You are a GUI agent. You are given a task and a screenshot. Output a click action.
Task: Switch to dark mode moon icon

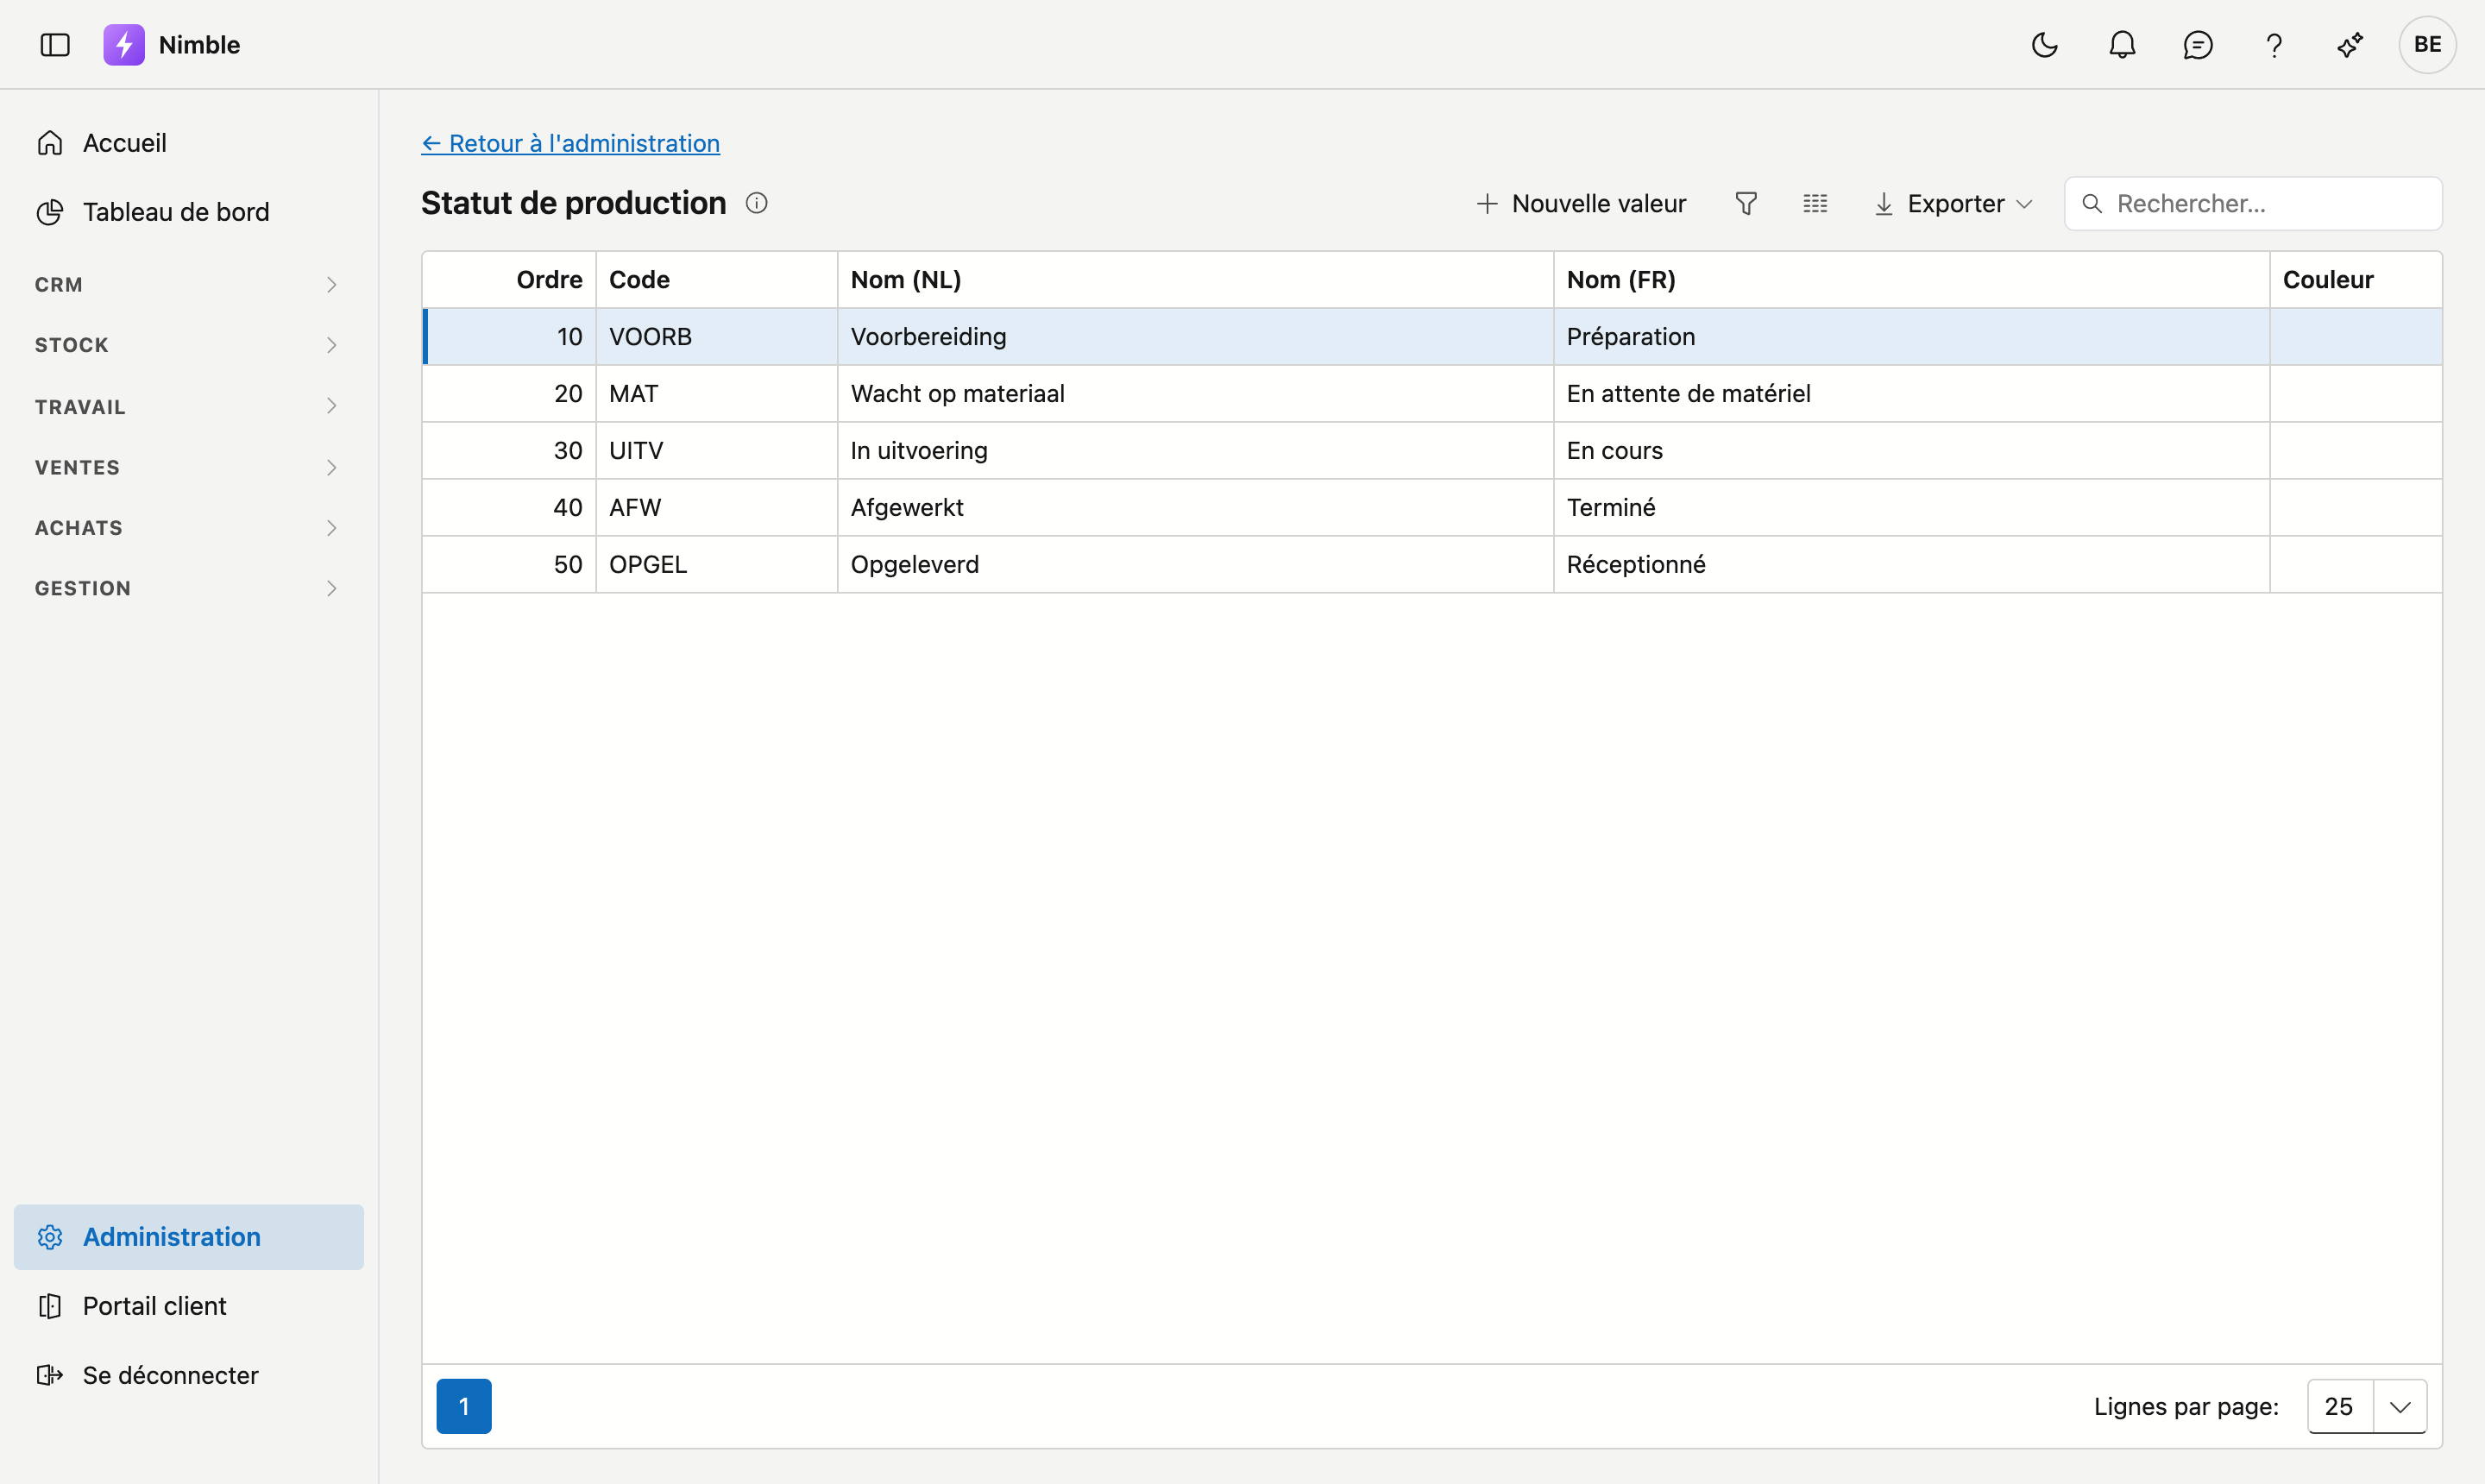[2045, 45]
